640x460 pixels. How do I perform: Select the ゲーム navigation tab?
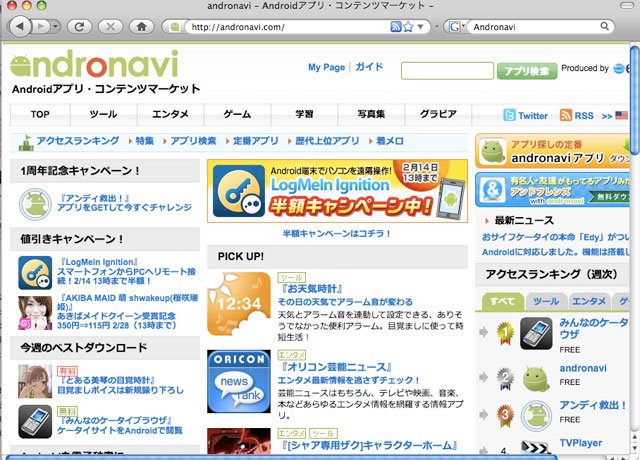[x=237, y=114]
